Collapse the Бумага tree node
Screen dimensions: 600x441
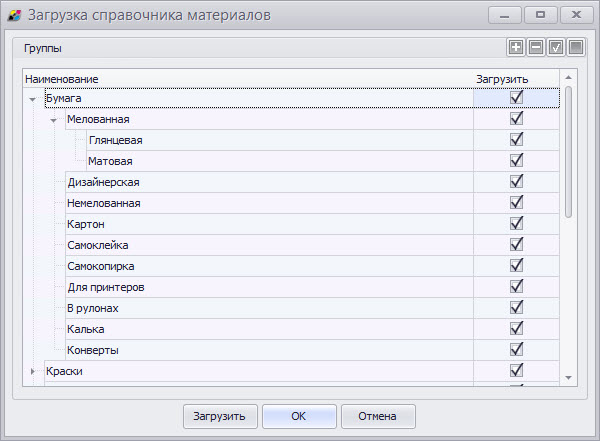(x=33, y=99)
